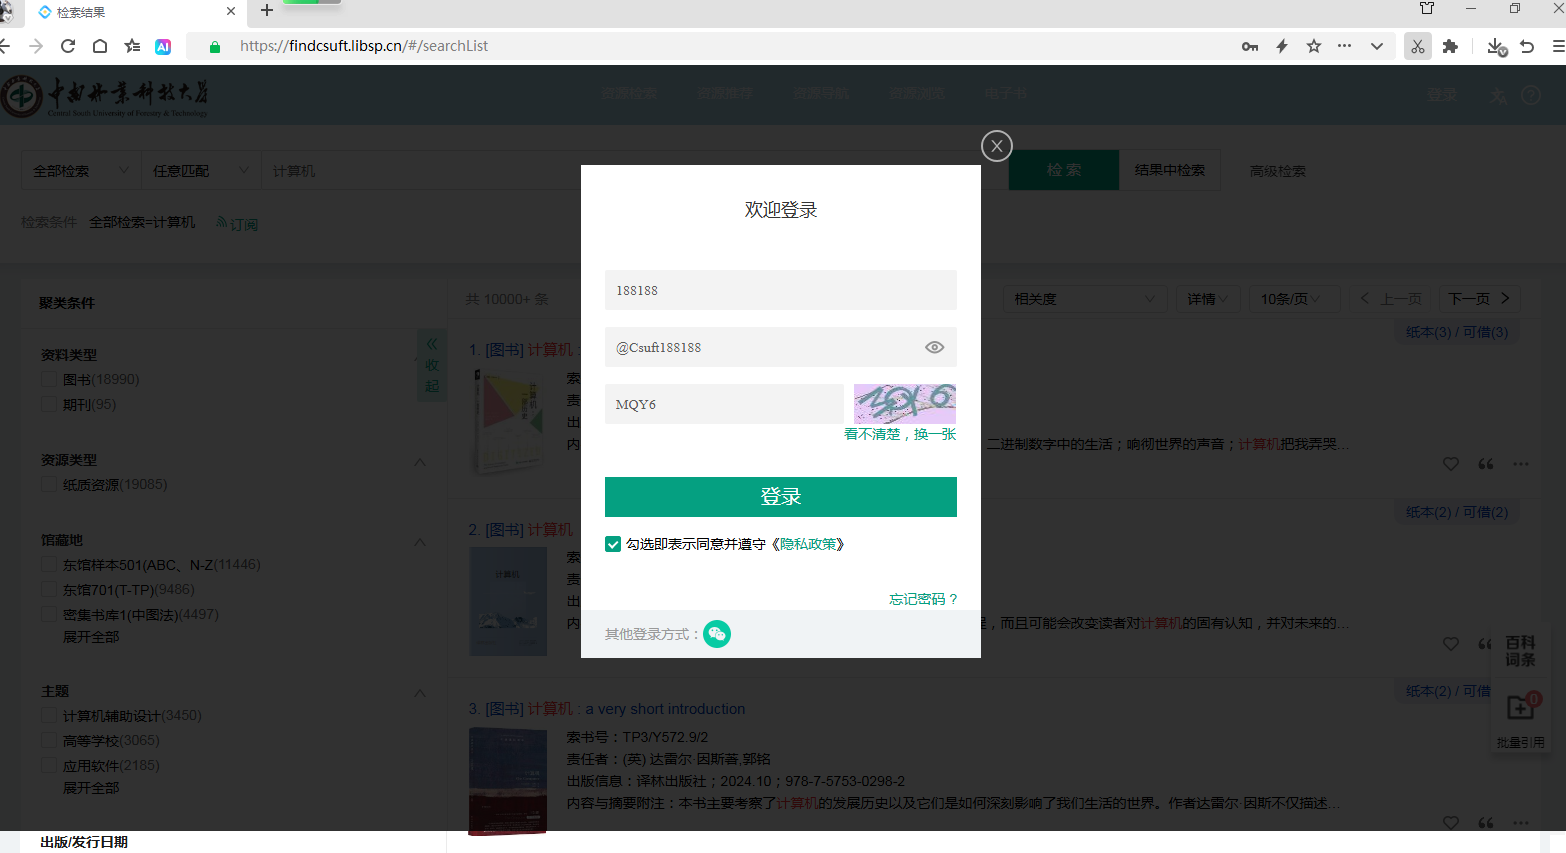Image resolution: width=1566 pixels, height=853 pixels.
Task: Open WeChat login via the green icon
Action: 717,633
